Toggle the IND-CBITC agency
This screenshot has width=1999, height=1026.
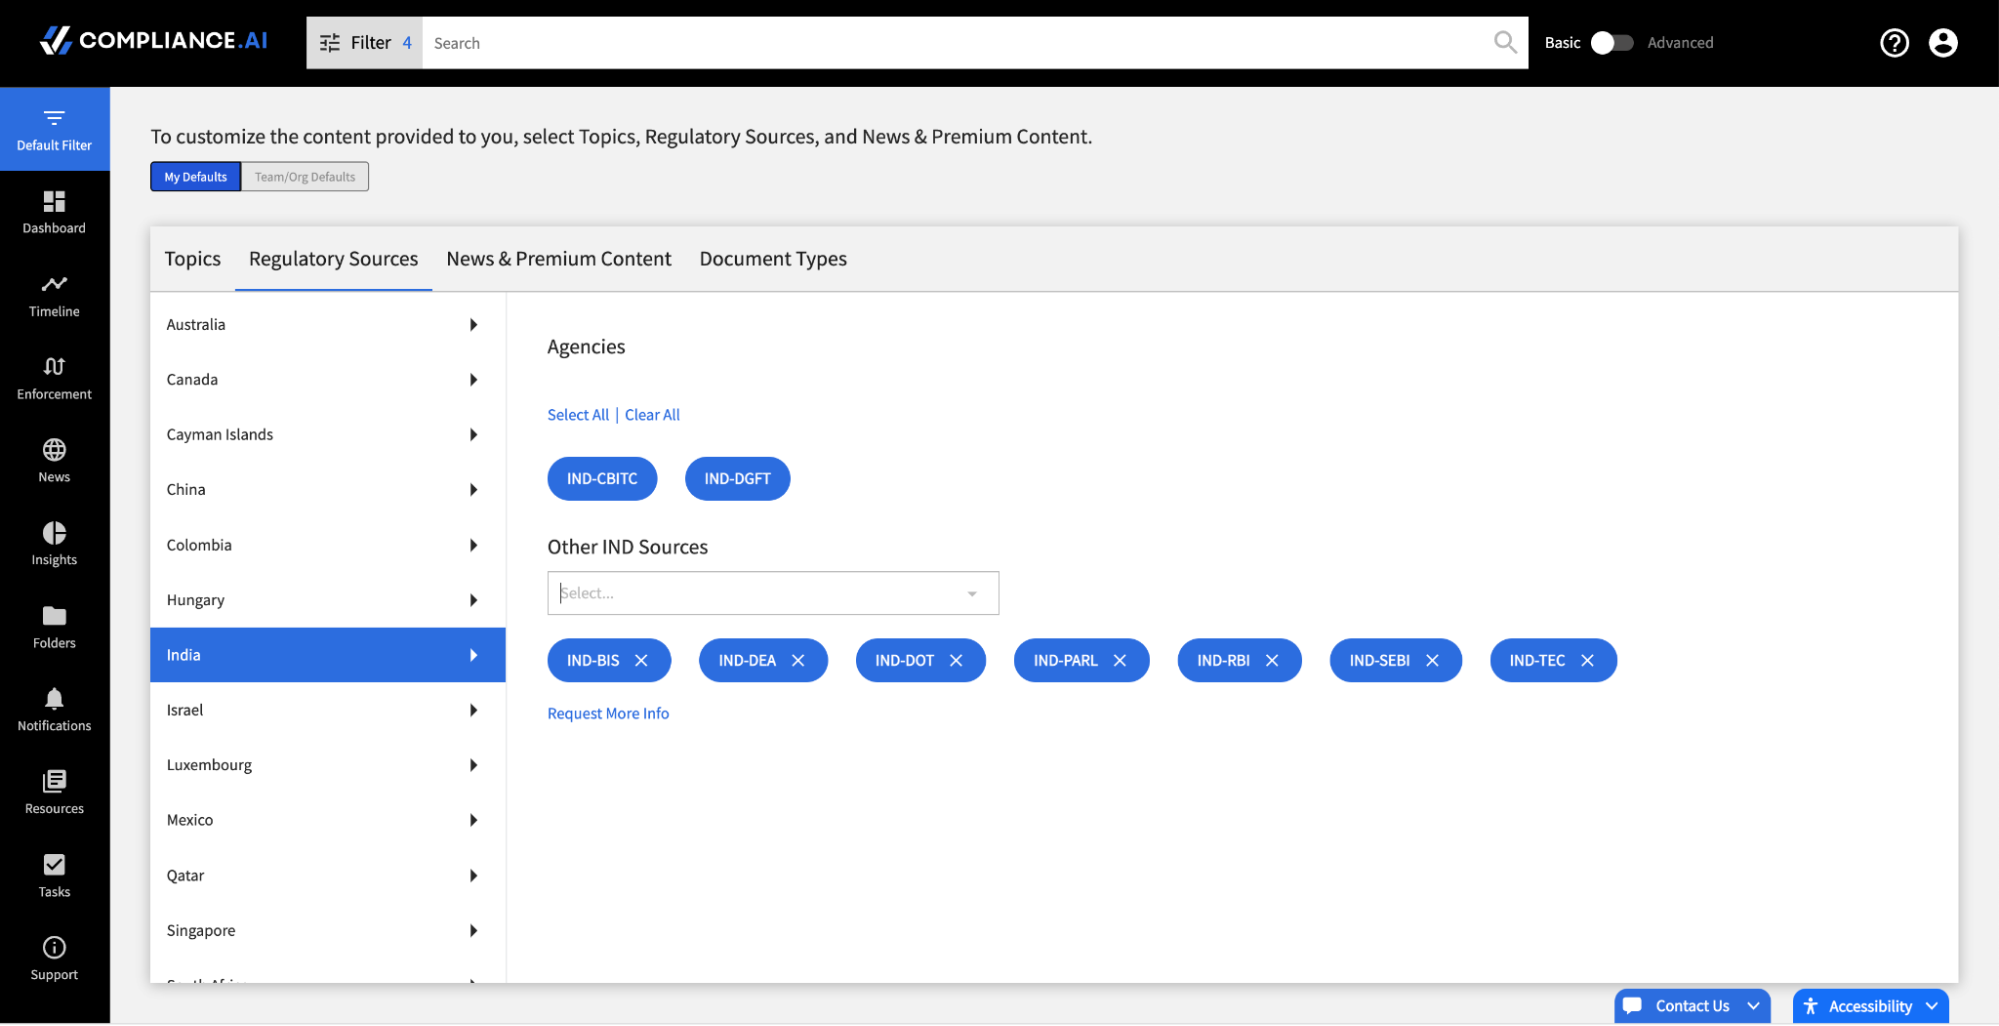(x=602, y=479)
